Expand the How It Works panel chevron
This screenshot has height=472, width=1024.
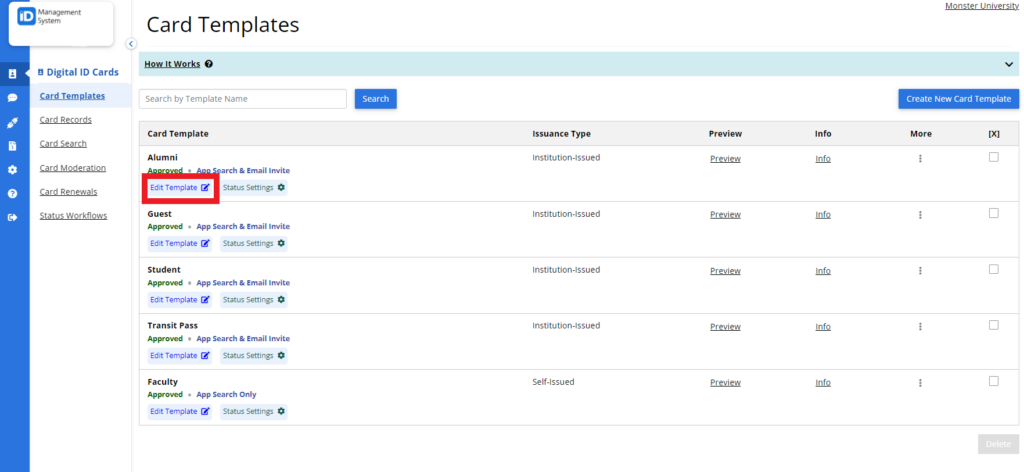(1010, 65)
